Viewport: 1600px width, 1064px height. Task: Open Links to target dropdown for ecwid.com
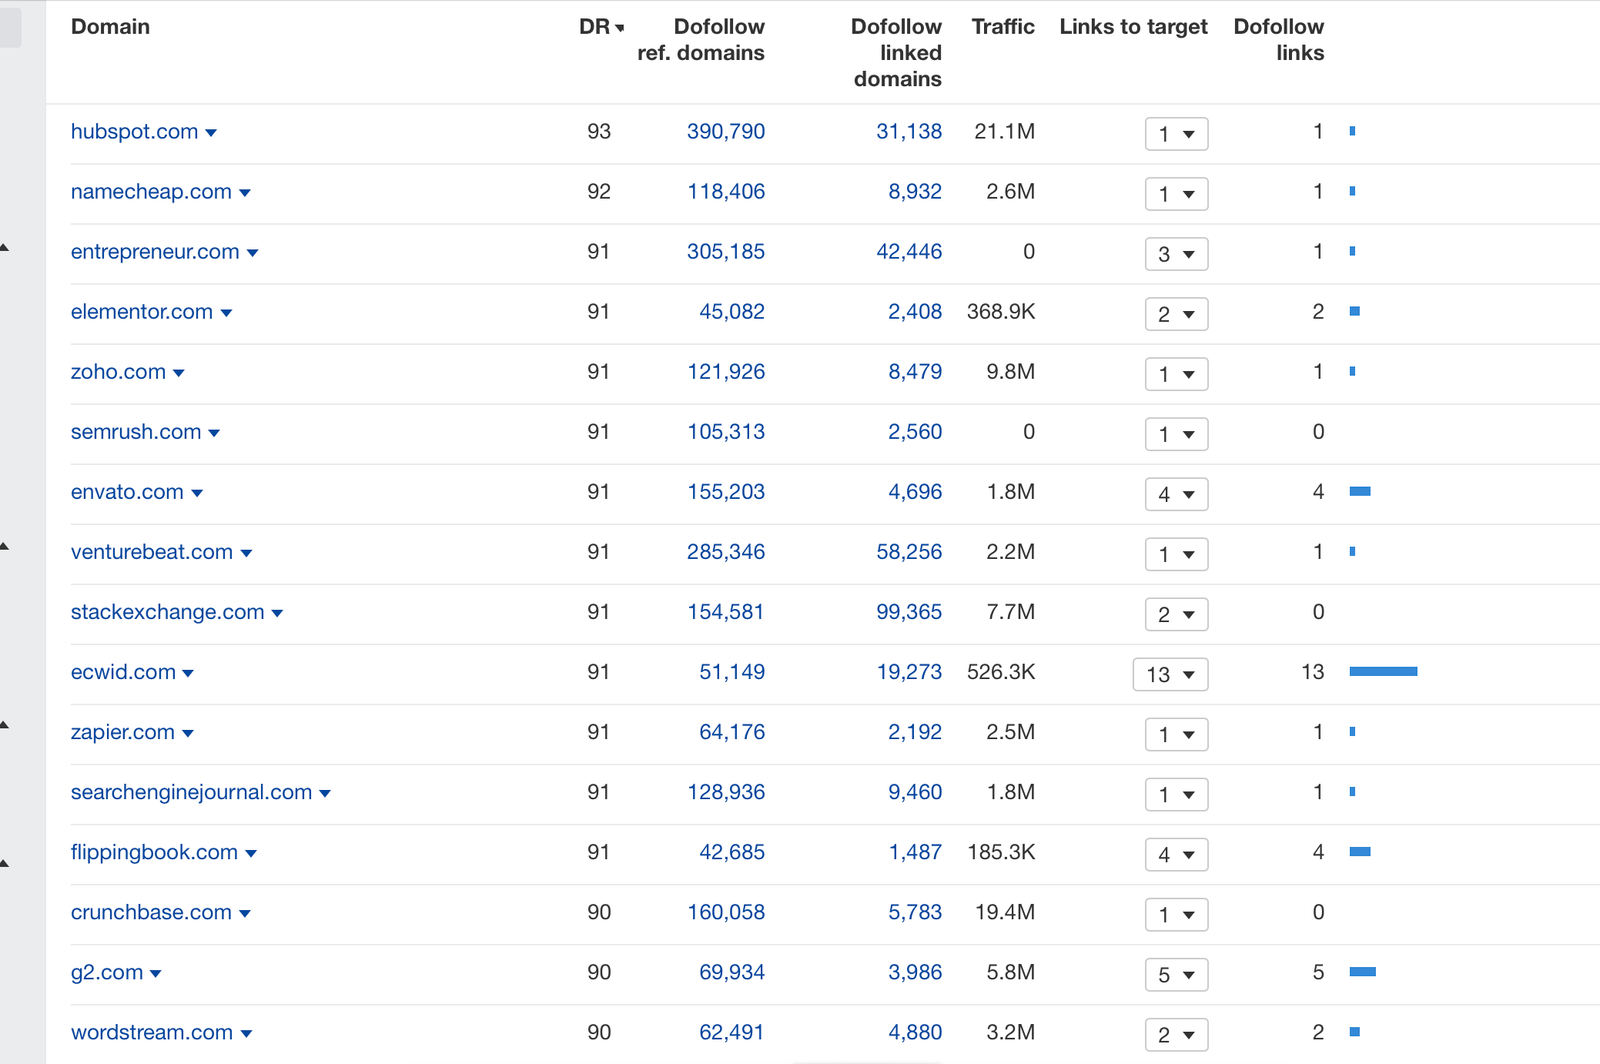click(1170, 674)
